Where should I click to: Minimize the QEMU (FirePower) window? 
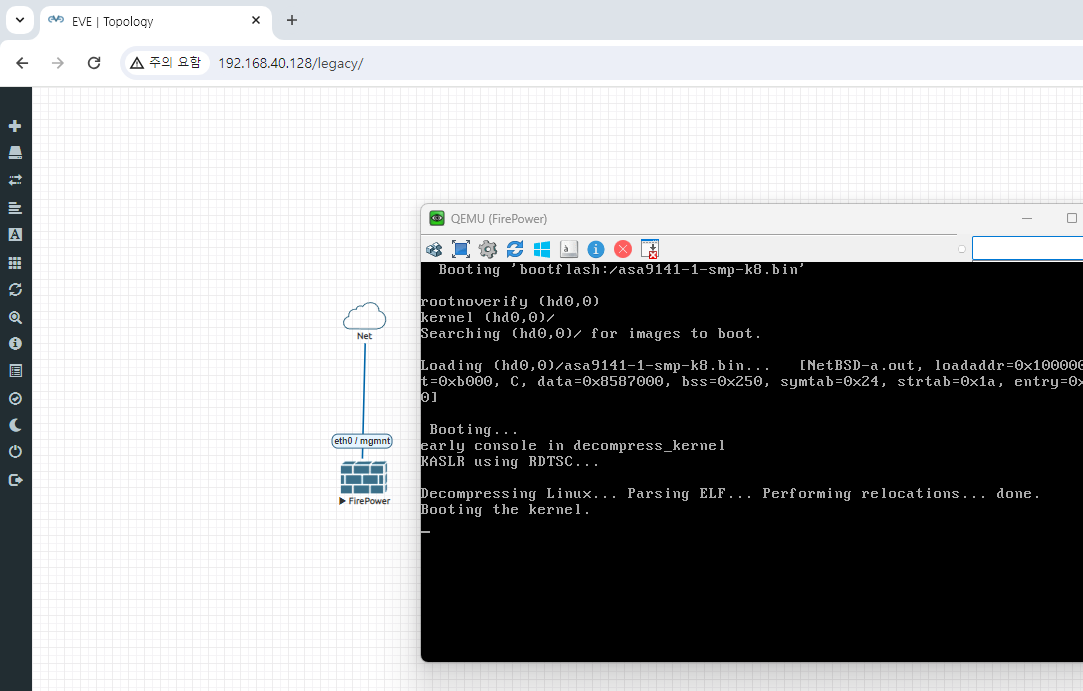click(x=1027, y=218)
